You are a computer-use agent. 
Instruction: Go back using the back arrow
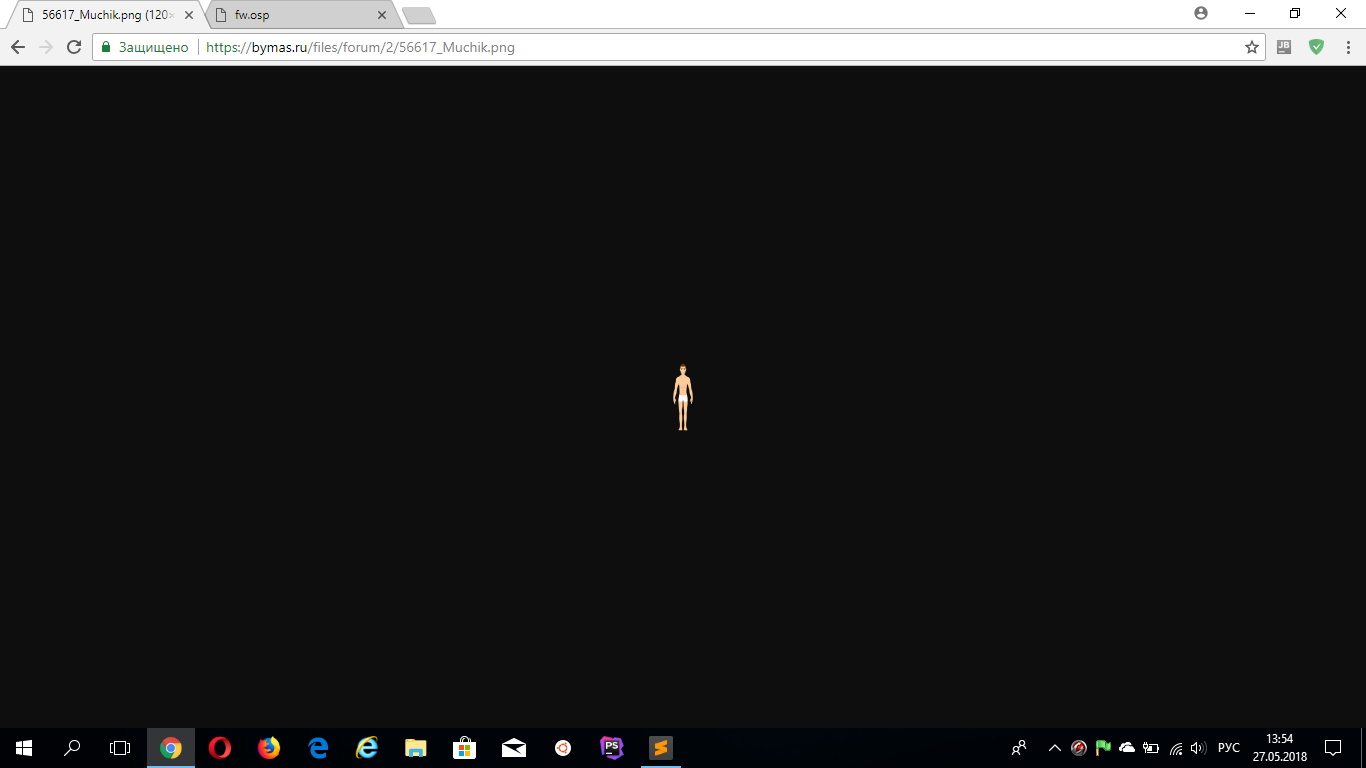tap(18, 47)
